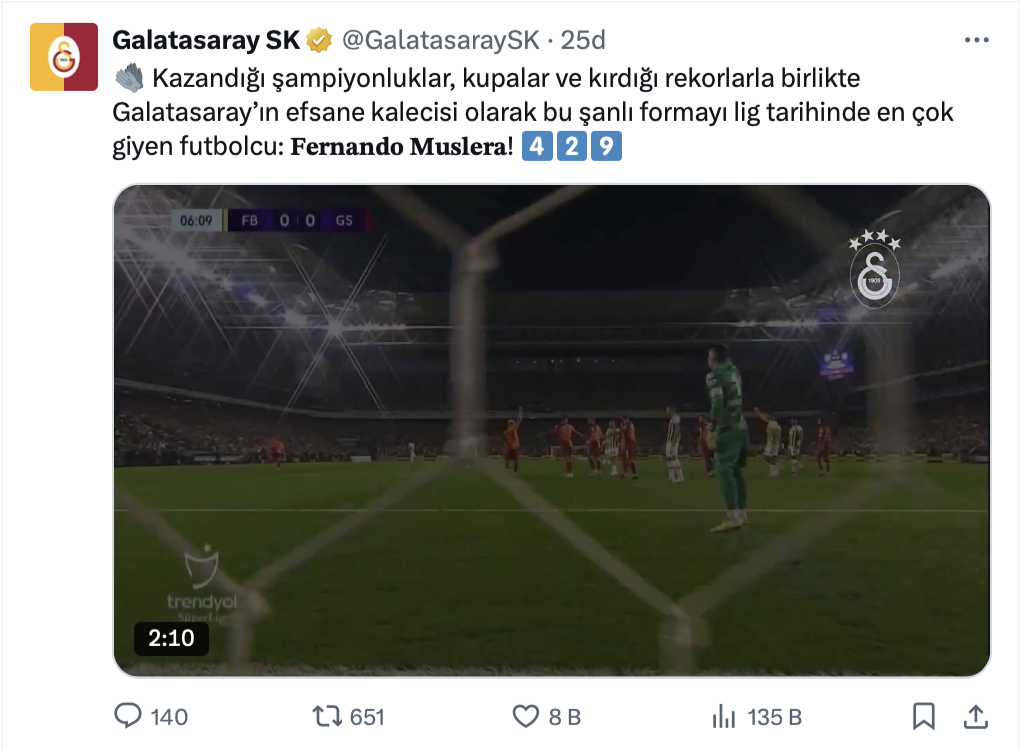Click the 135 B views count
Viewport: 1020px width, 750px height.
[775, 717]
